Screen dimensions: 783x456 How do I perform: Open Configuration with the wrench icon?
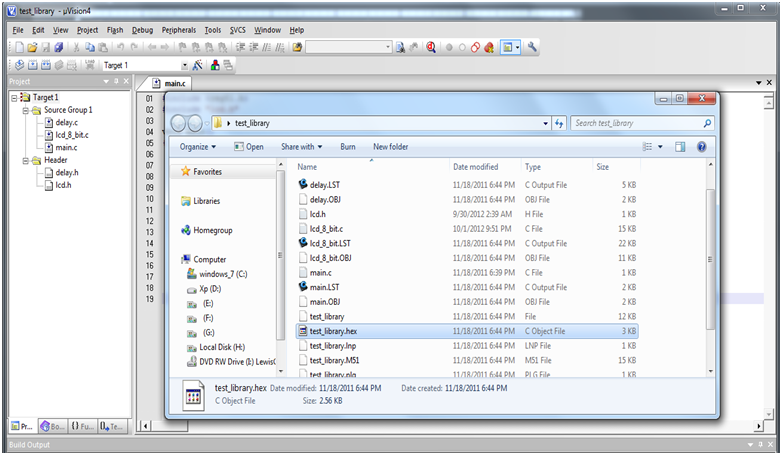[x=532, y=47]
